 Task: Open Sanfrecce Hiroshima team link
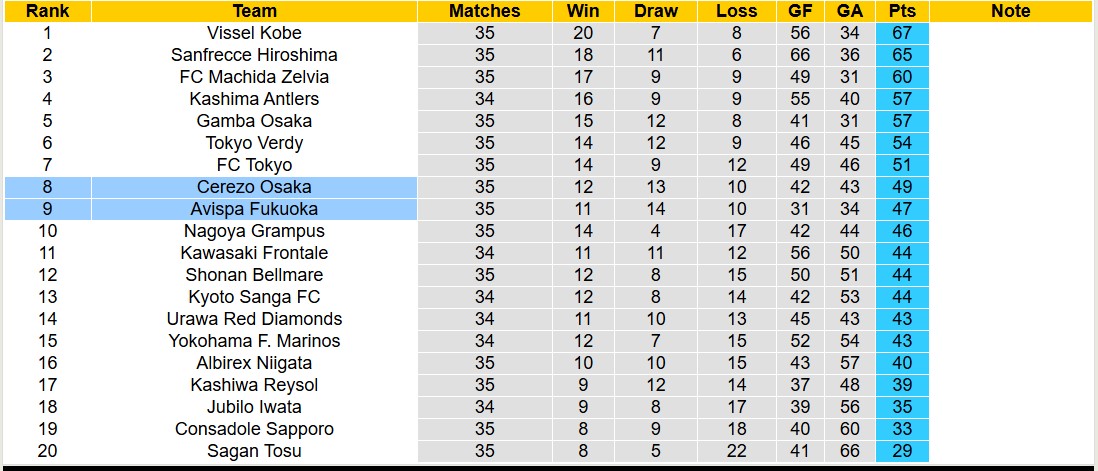point(254,55)
